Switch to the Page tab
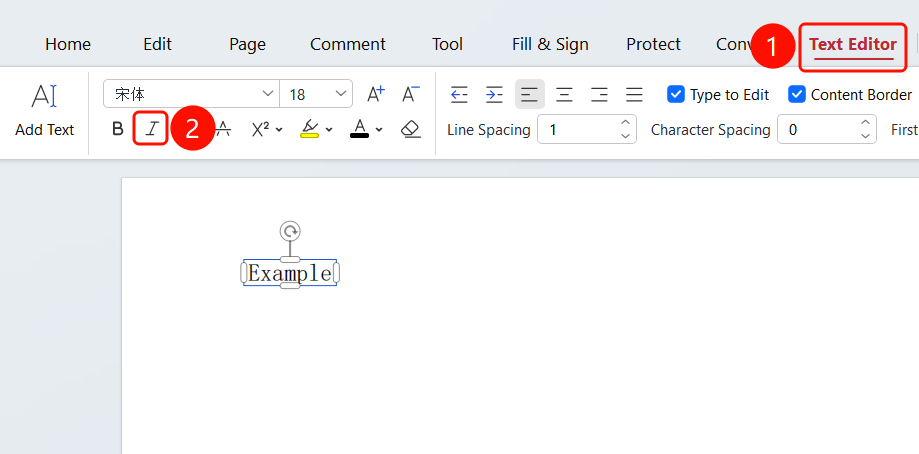919x454 pixels. (x=247, y=44)
